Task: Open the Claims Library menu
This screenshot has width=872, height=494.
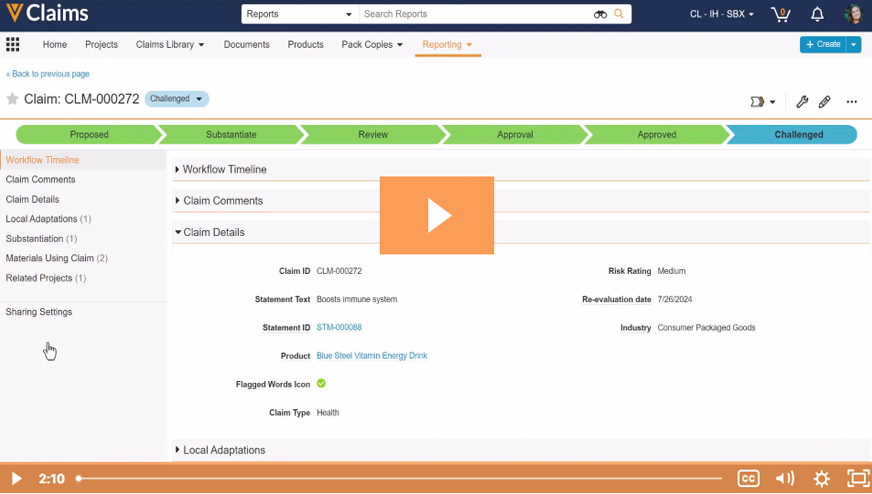Action: [x=169, y=44]
